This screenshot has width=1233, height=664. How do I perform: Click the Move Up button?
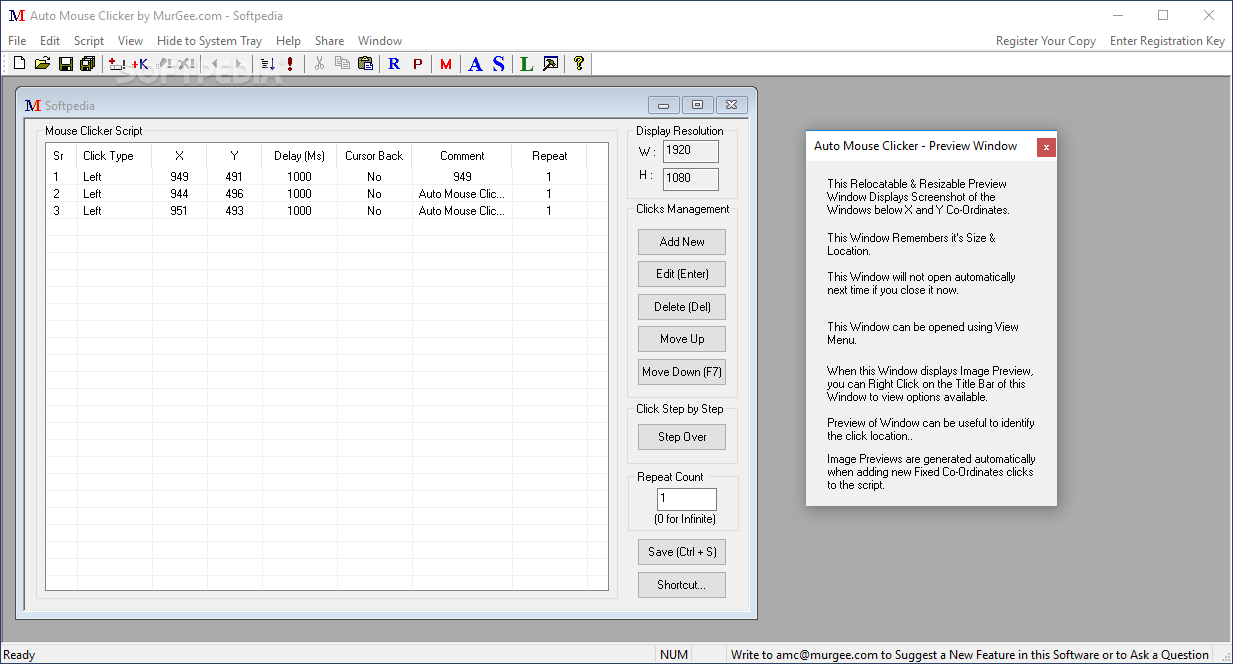(682, 339)
